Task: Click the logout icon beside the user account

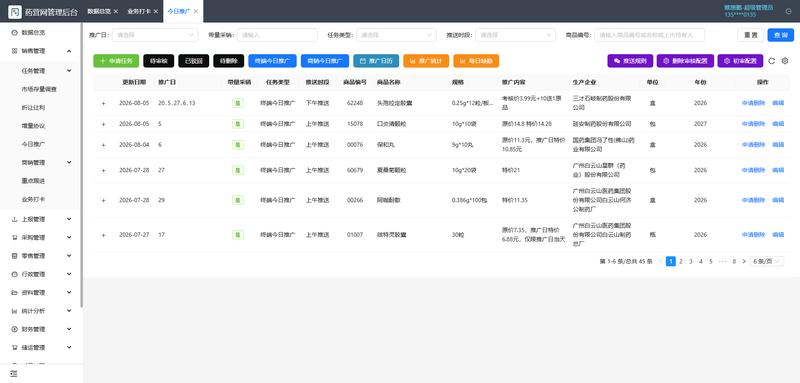Action: tap(789, 11)
